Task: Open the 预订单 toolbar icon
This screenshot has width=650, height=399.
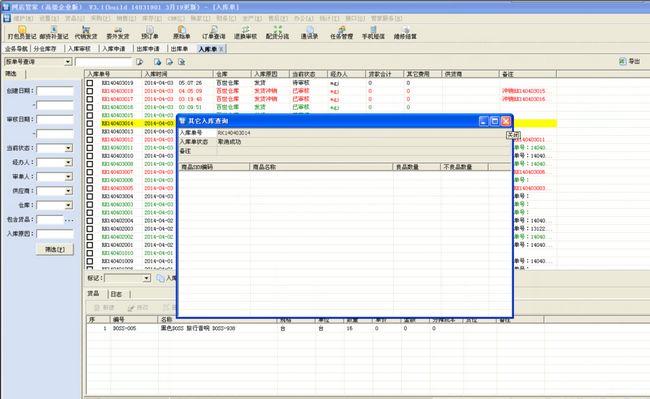Action: click(150, 32)
